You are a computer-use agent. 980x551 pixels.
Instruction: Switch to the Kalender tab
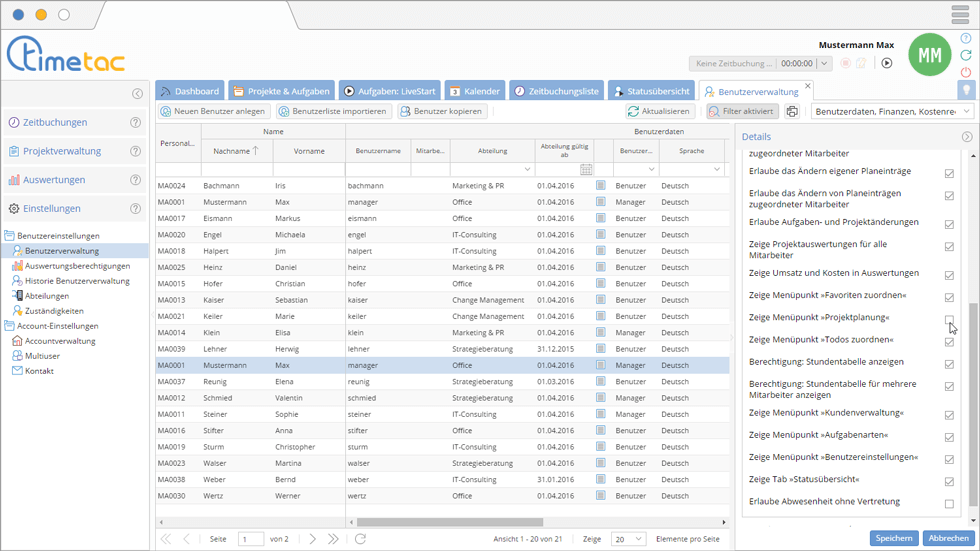[x=474, y=91]
